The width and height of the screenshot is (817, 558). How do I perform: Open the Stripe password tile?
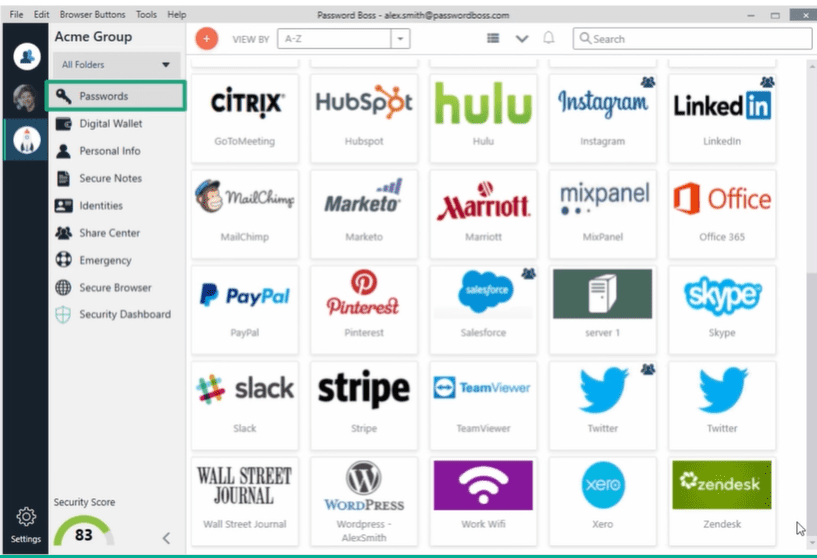pos(364,406)
